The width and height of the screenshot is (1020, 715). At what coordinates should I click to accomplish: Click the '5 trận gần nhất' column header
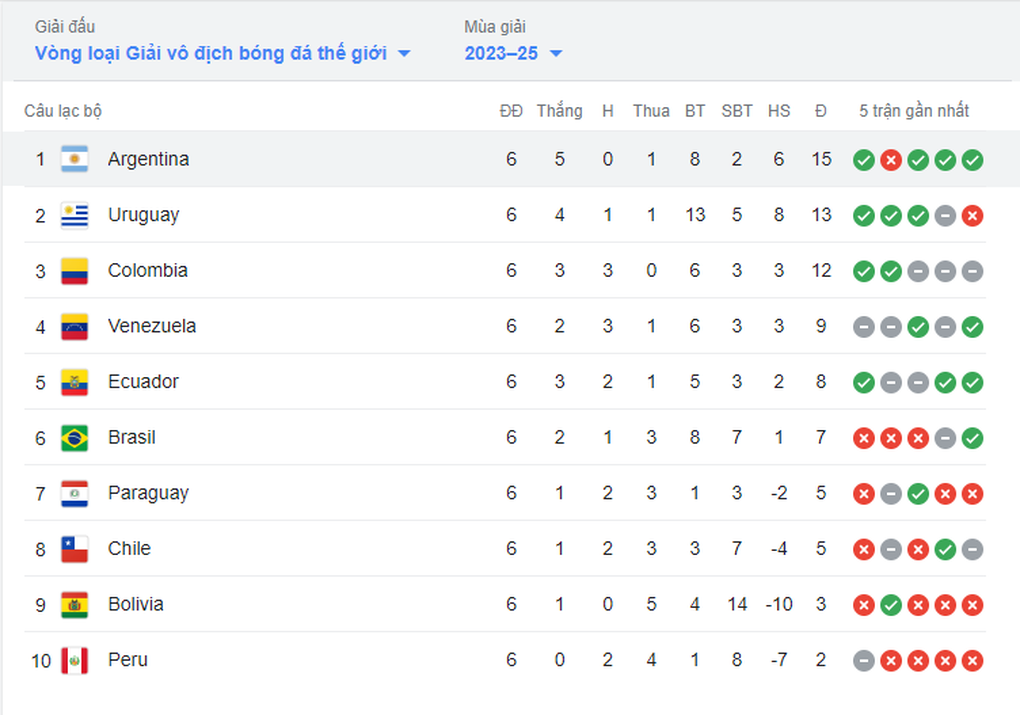click(914, 111)
